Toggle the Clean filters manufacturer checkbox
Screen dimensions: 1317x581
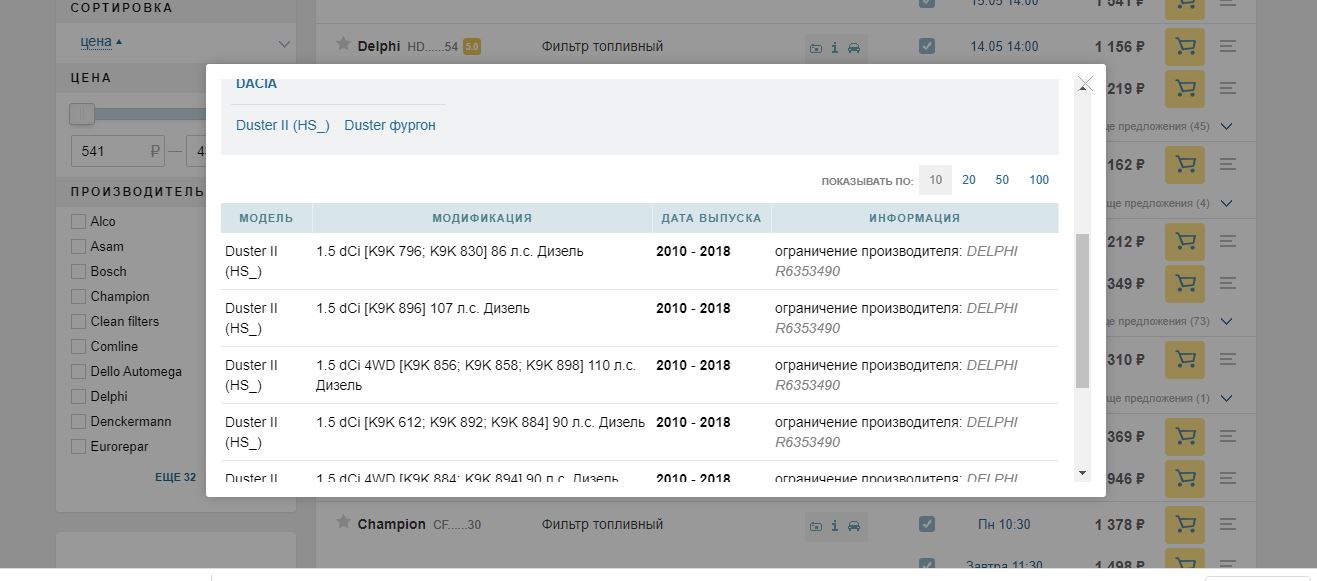[x=78, y=321]
